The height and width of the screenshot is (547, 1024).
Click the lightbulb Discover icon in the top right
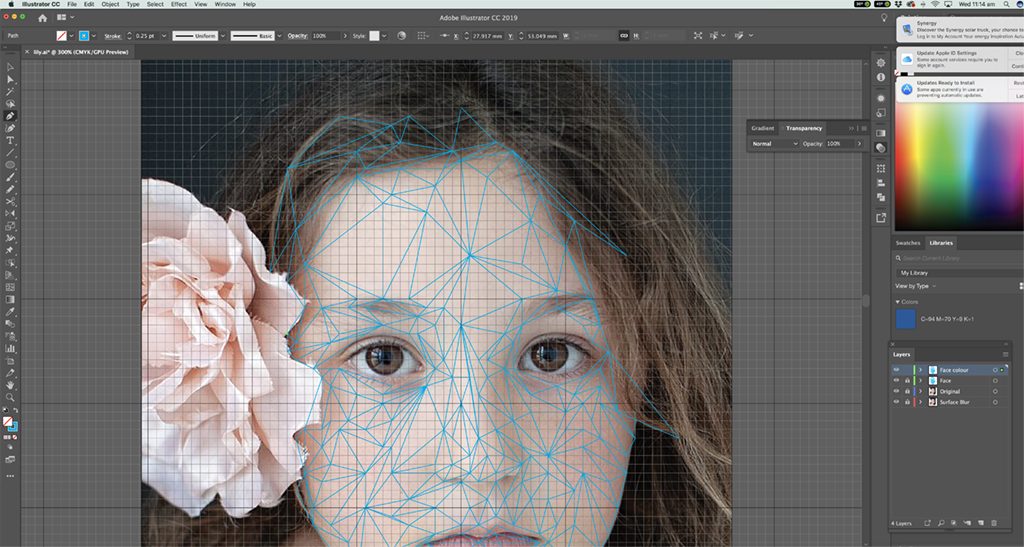click(x=884, y=18)
